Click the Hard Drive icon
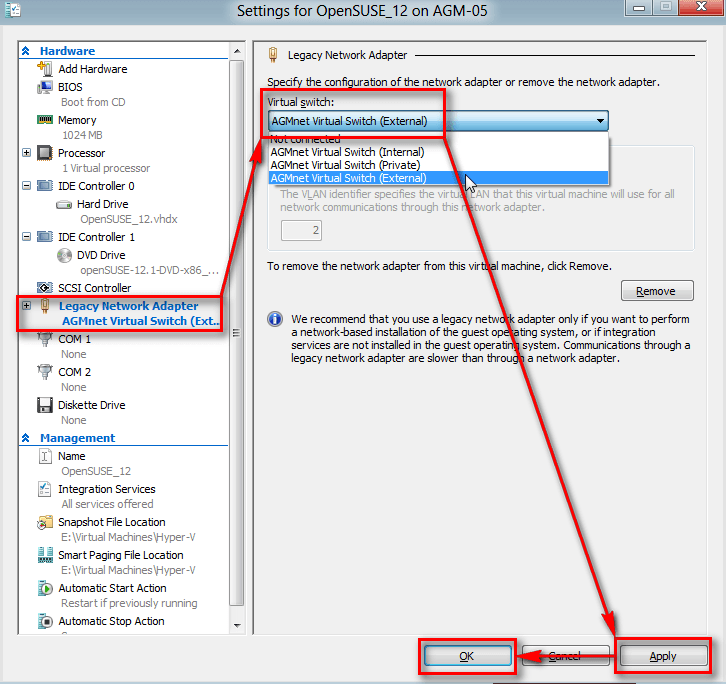Viewport: 726px width, 684px height. coord(65,204)
